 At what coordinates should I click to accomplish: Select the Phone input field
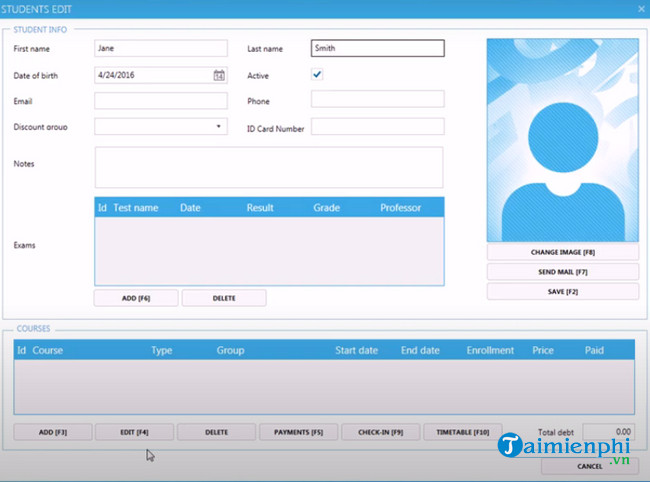(x=377, y=99)
